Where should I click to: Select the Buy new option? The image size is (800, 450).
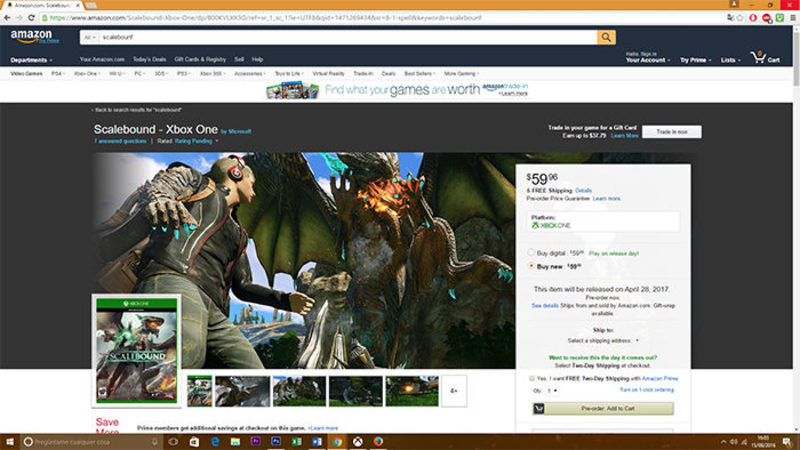pos(531,266)
